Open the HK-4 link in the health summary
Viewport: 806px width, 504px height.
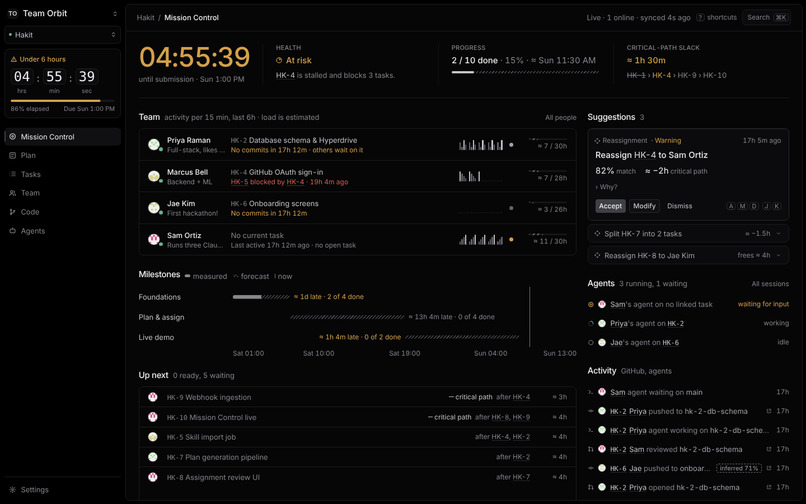pos(285,75)
